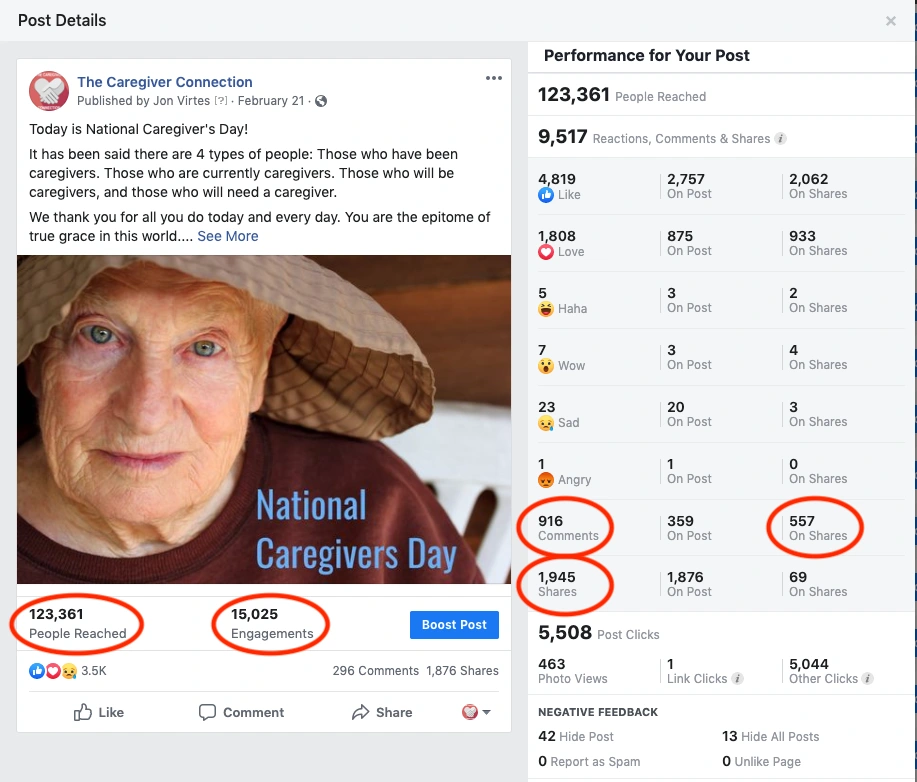The image size is (917, 782).
Task: Click the Share arrow button
Action: pos(381,712)
